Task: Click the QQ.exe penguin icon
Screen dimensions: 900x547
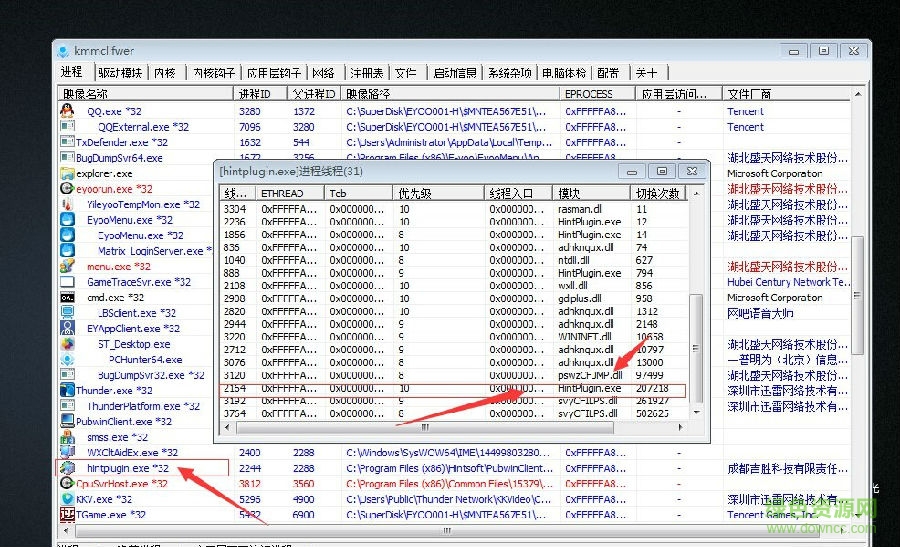Action: pos(67,111)
